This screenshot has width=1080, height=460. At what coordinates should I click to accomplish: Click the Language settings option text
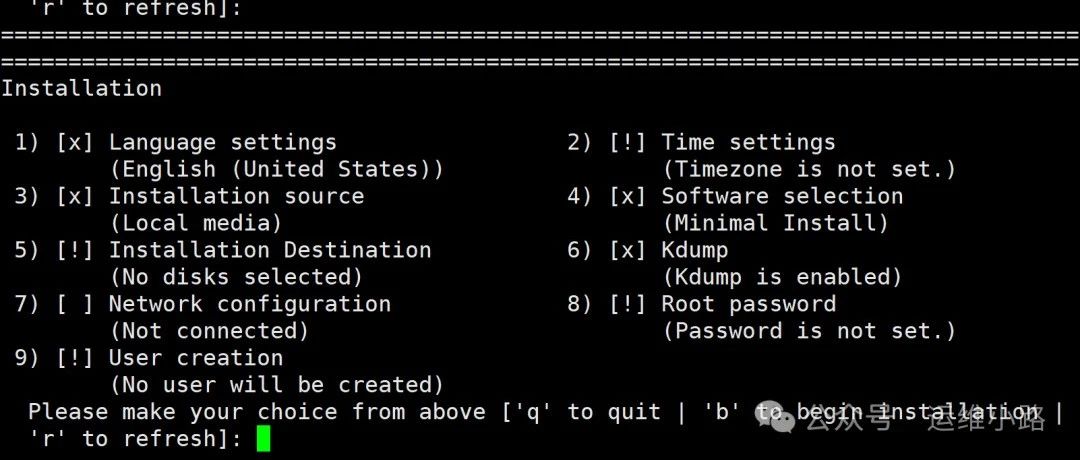pos(222,143)
